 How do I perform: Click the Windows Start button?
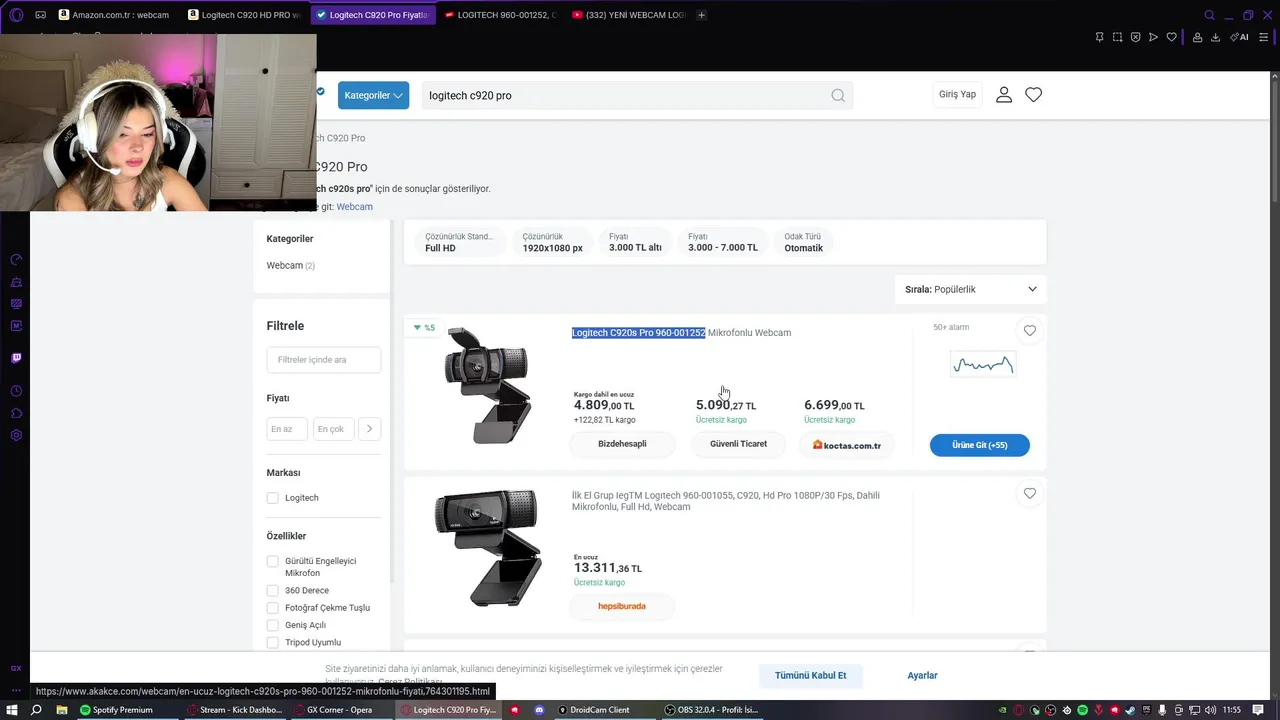point(12,710)
